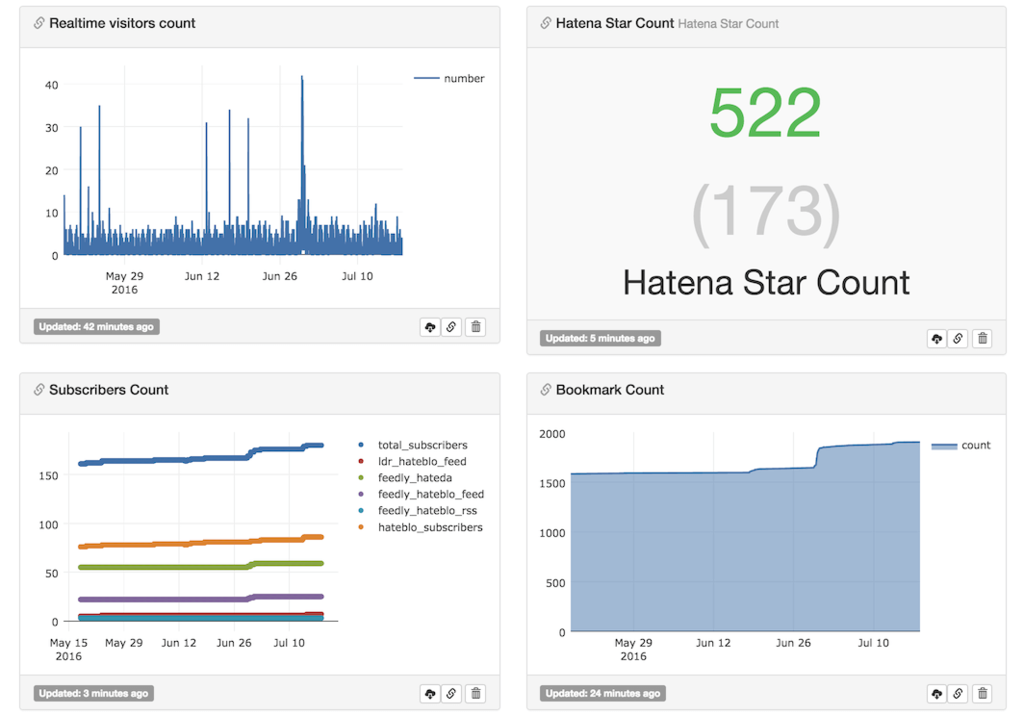Delete the Subscribers Count widget
Screen dimensions: 1024x715
pos(476,693)
